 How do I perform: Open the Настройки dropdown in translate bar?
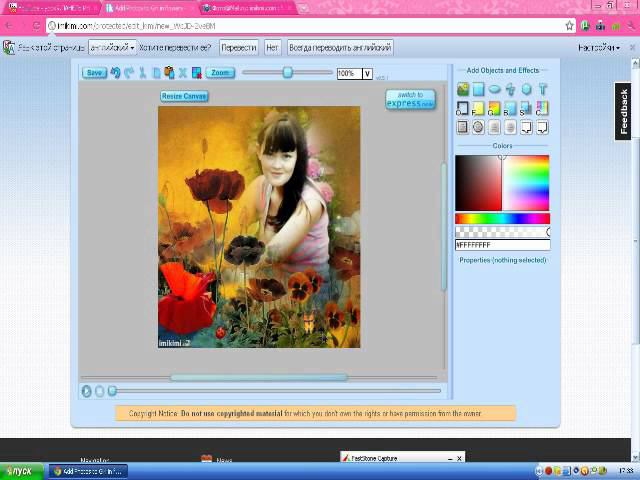[599, 48]
